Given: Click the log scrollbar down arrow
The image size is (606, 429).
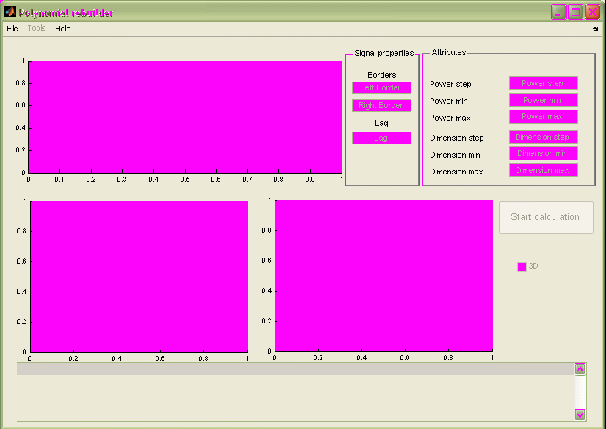Looking at the screenshot, I should (x=579, y=412).
